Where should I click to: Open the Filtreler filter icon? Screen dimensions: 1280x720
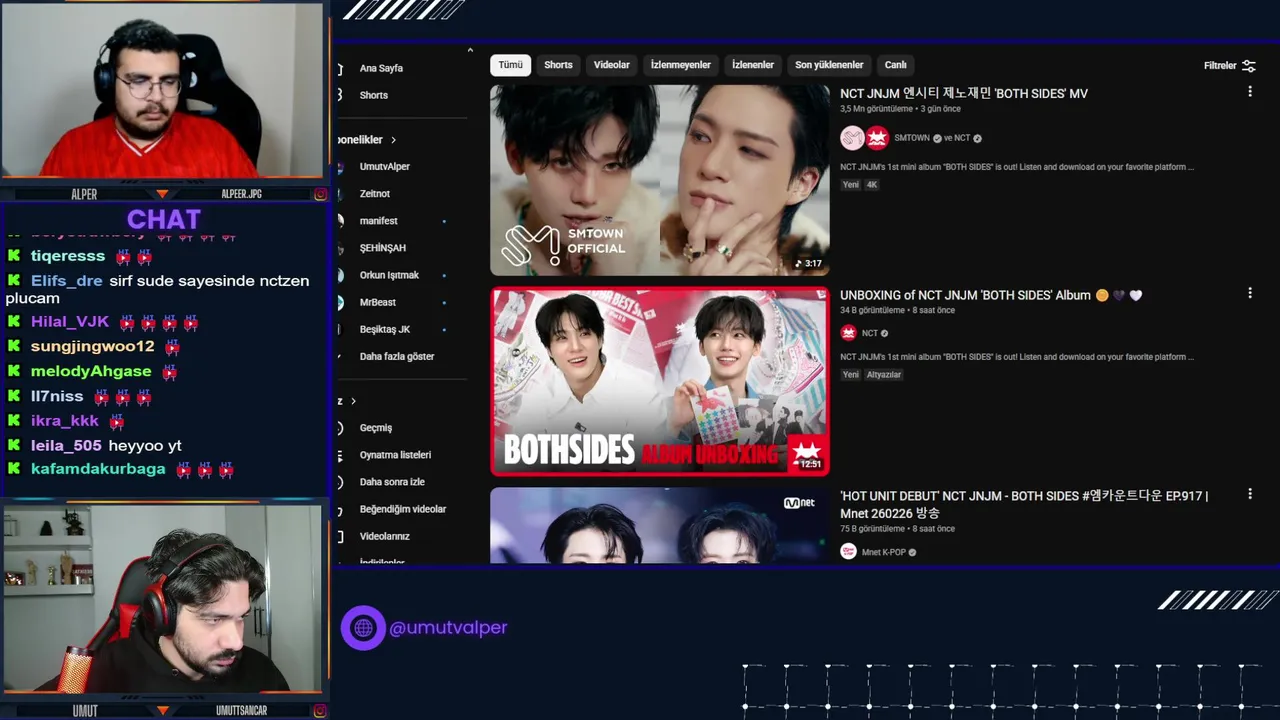[x=1249, y=66]
